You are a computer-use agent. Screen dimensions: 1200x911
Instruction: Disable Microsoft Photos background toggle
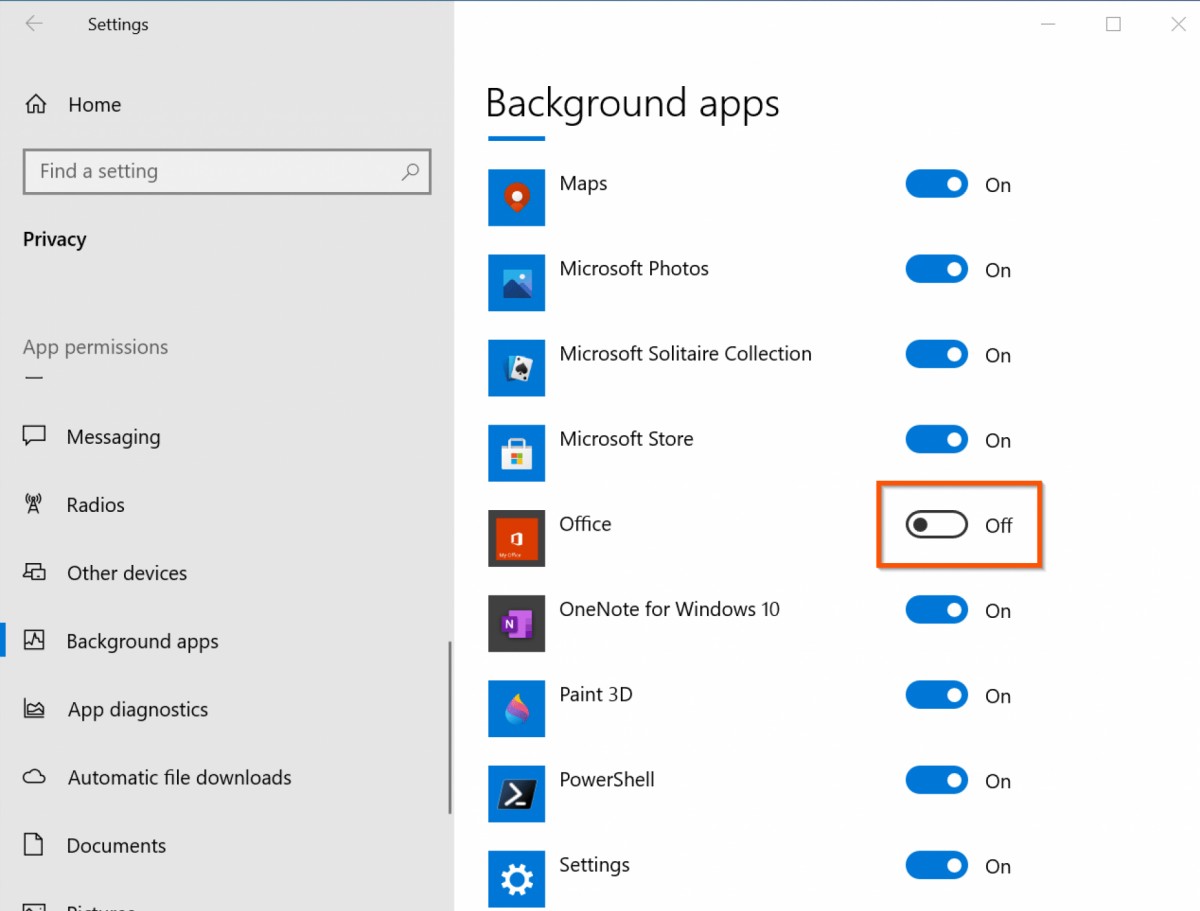937,269
